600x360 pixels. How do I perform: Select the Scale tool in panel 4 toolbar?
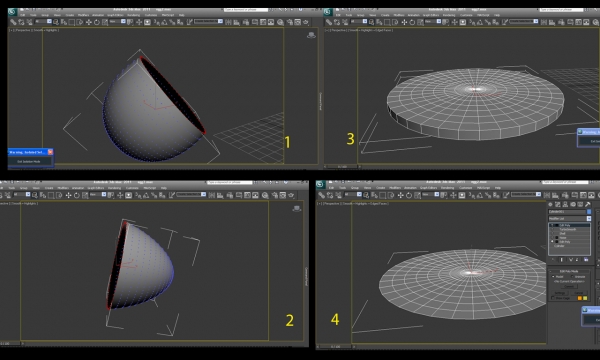[417, 195]
